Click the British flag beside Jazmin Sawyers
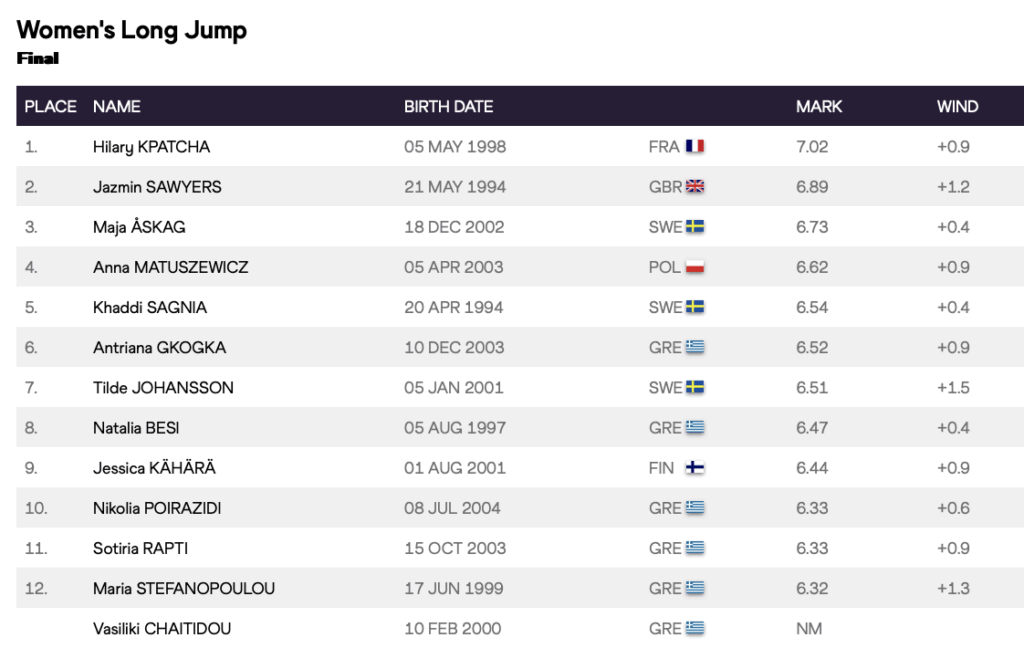The height and width of the screenshot is (648, 1024). click(x=695, y=186)
